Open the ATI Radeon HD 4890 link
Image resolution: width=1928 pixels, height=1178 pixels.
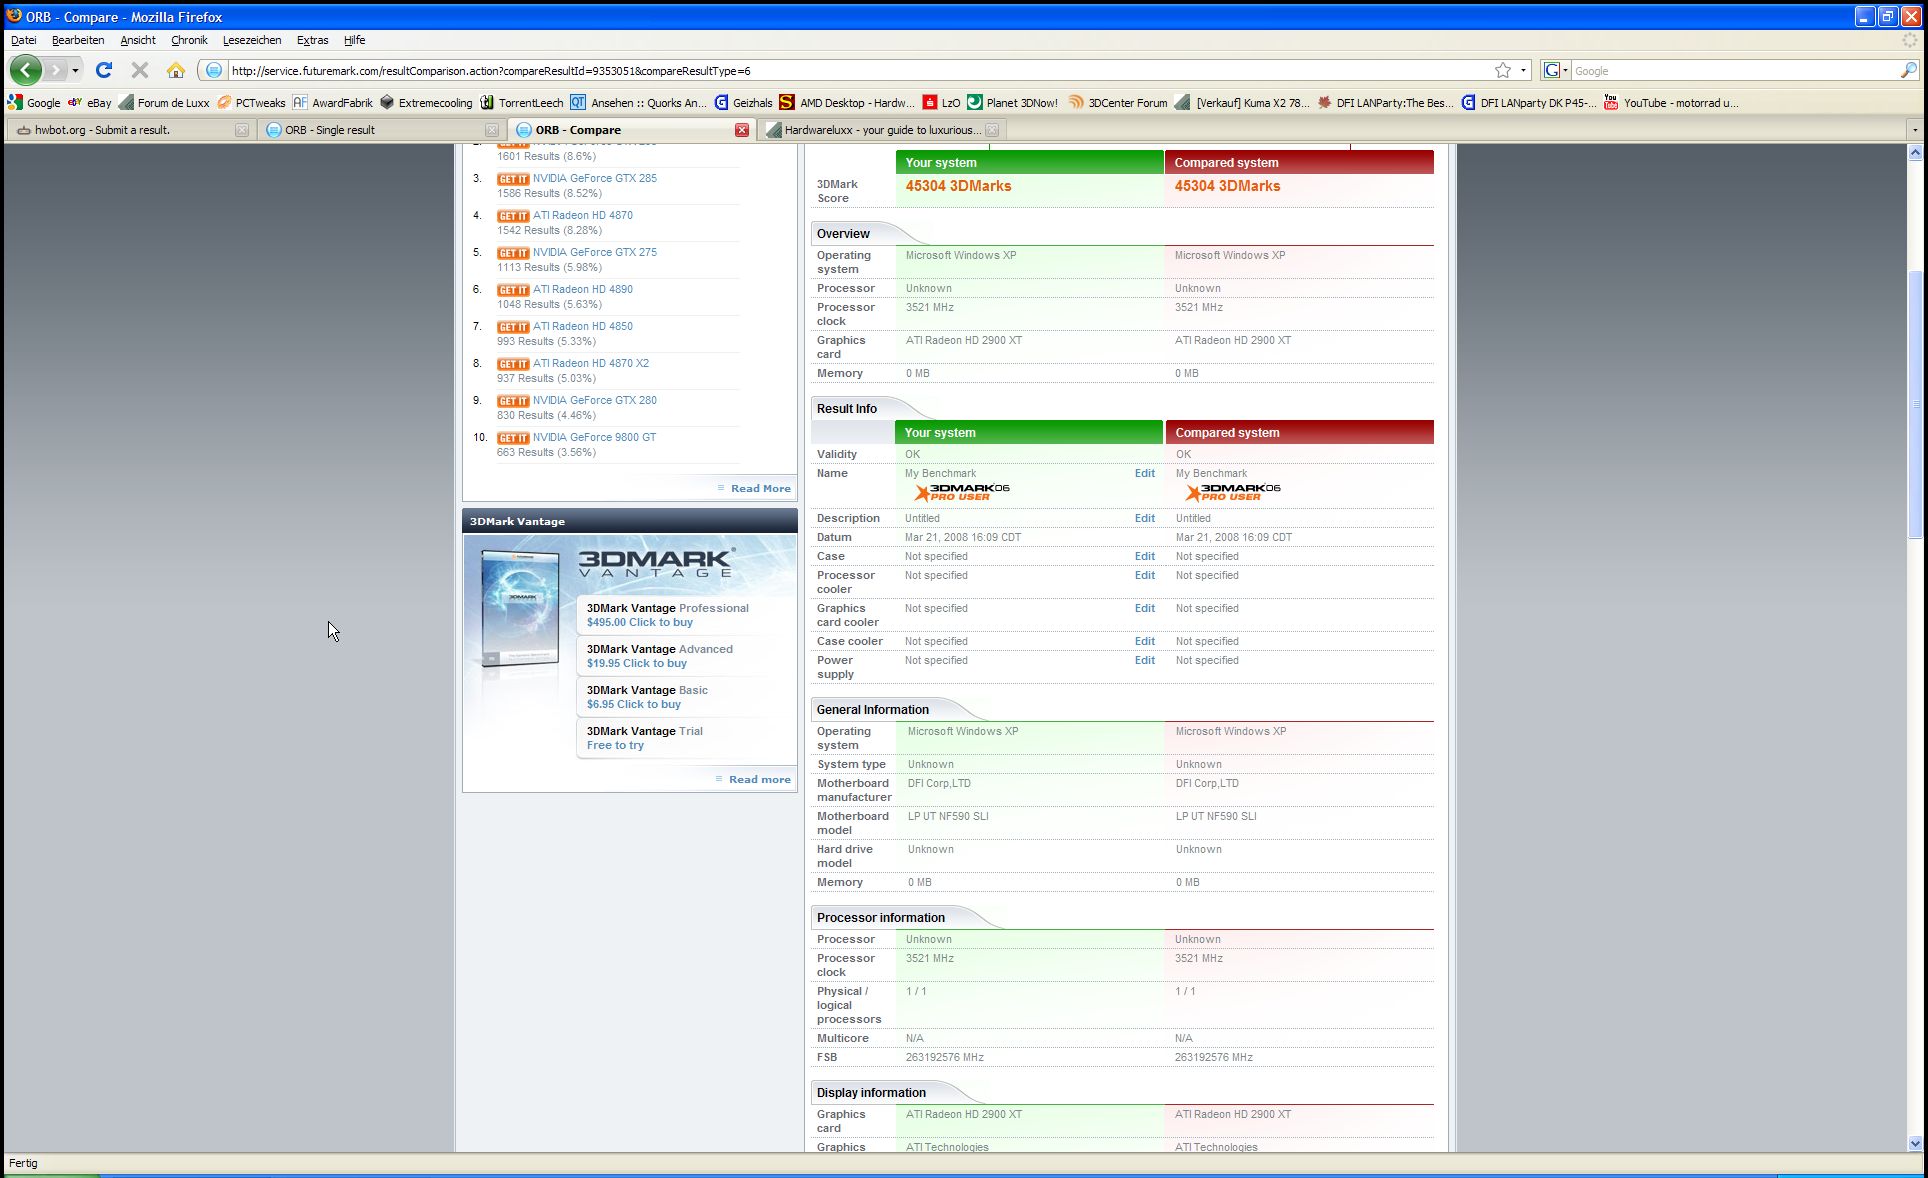tap(582, 289)
